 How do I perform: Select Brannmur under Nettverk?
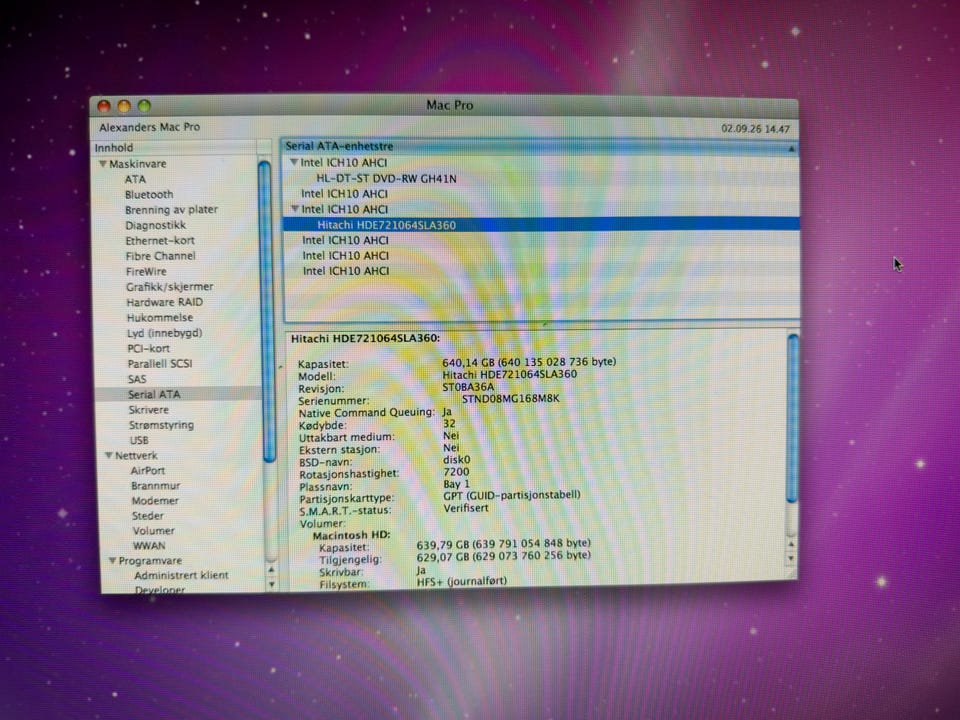[x=156, y=486]
